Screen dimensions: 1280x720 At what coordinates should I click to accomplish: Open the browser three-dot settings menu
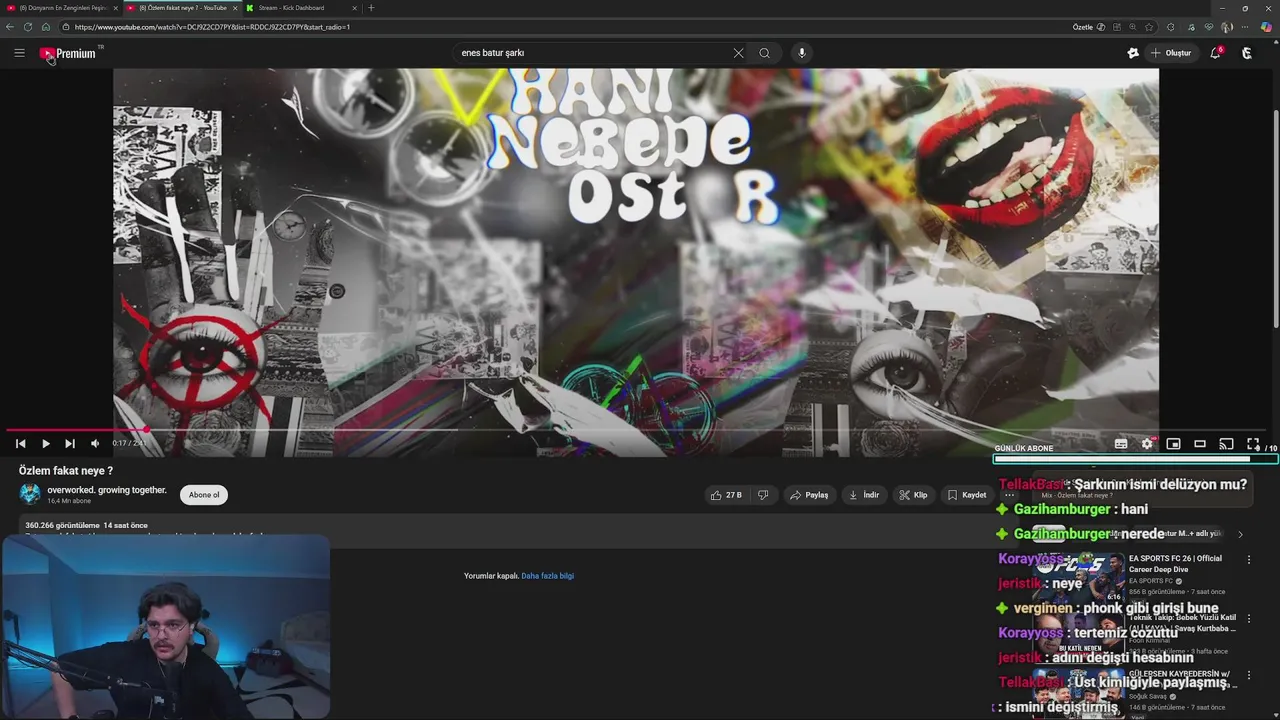click(1247, 27)
